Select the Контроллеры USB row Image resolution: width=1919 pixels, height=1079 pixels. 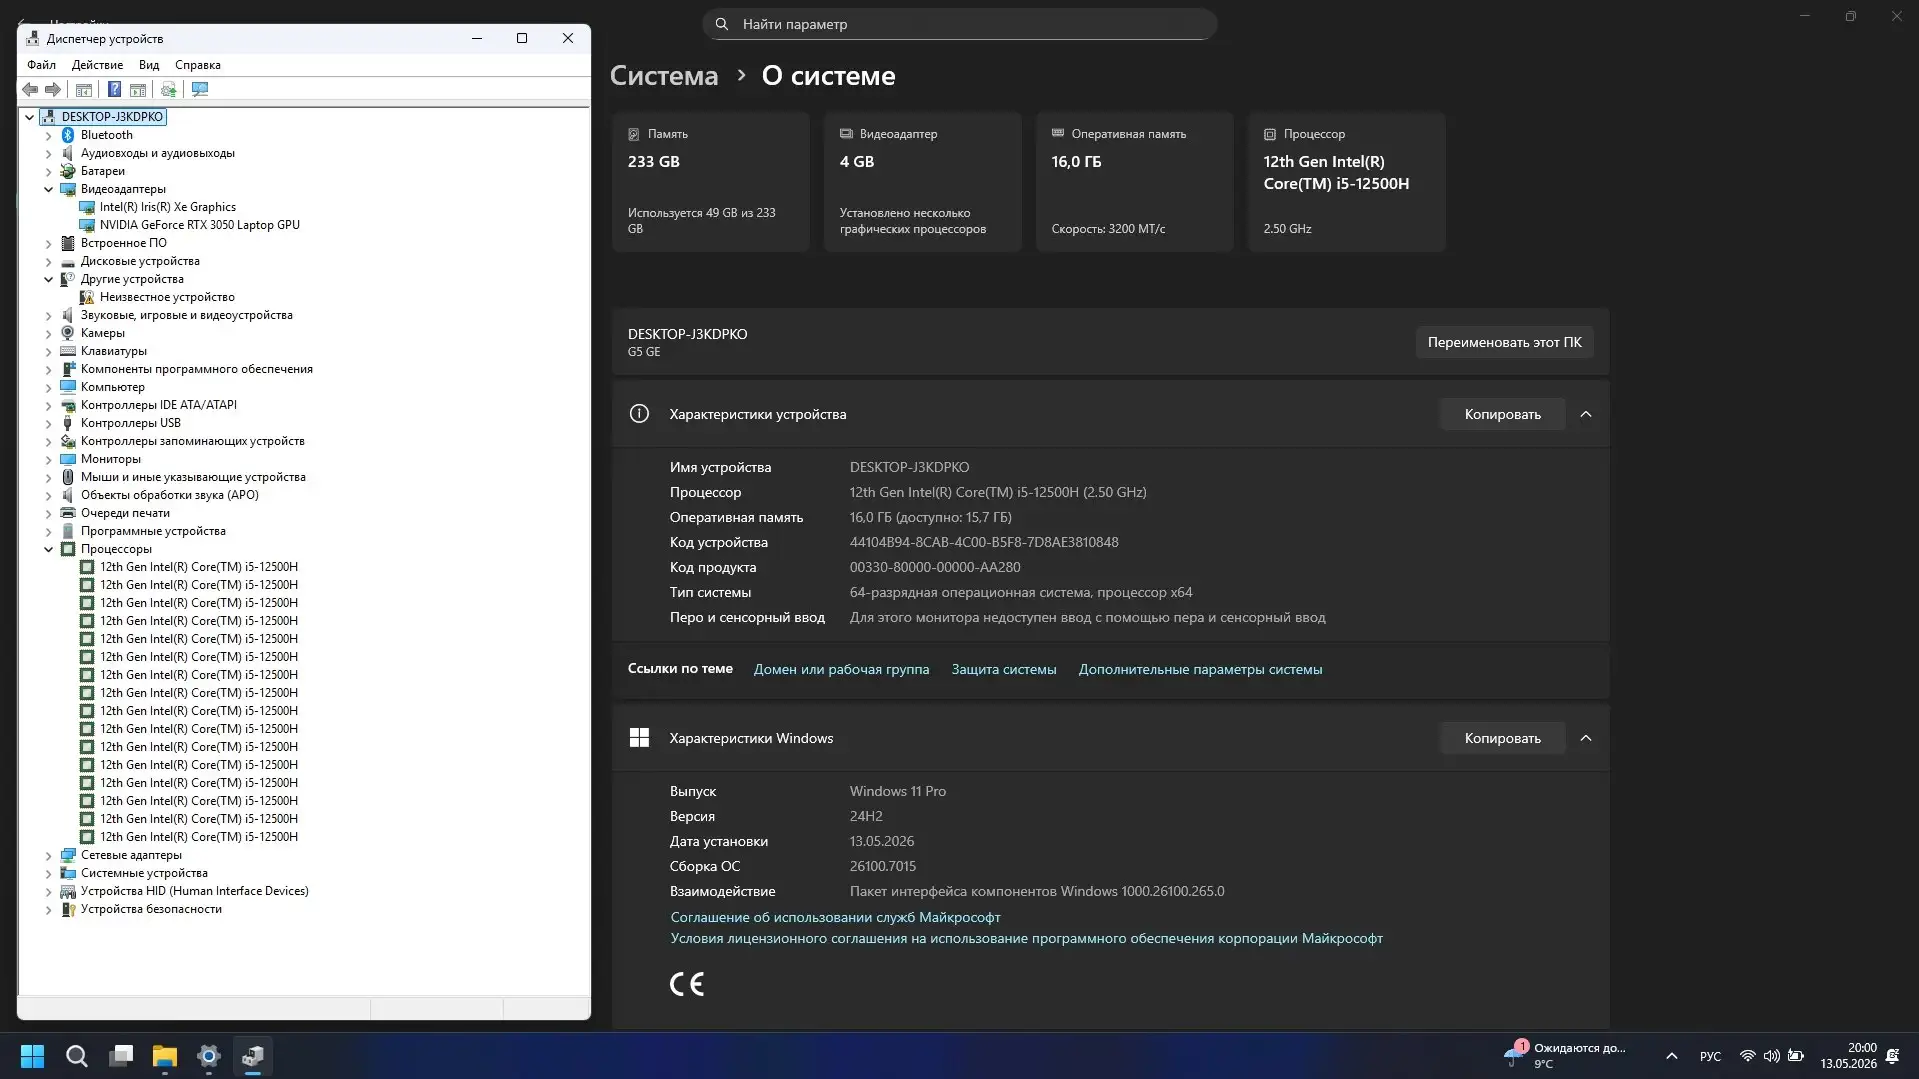pos(131,423)
